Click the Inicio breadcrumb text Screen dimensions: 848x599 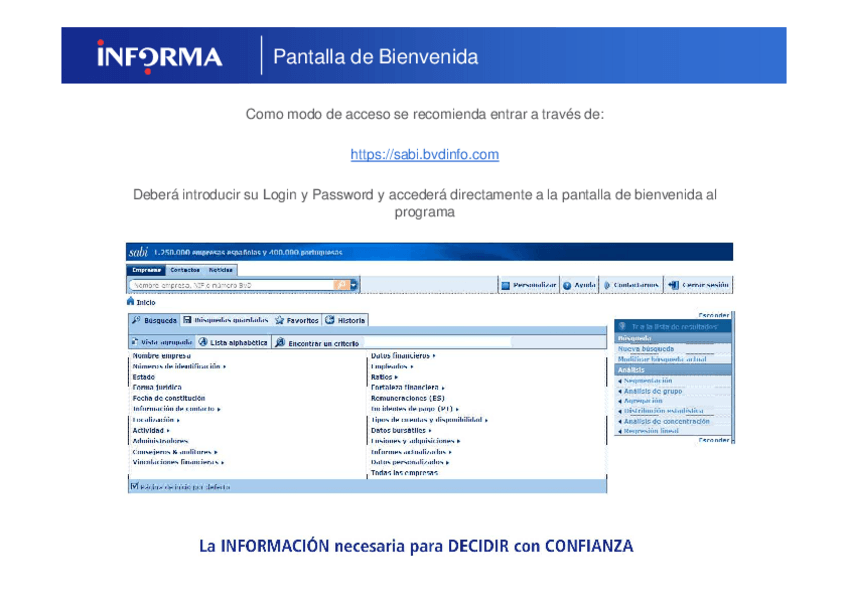click(145, 302)
